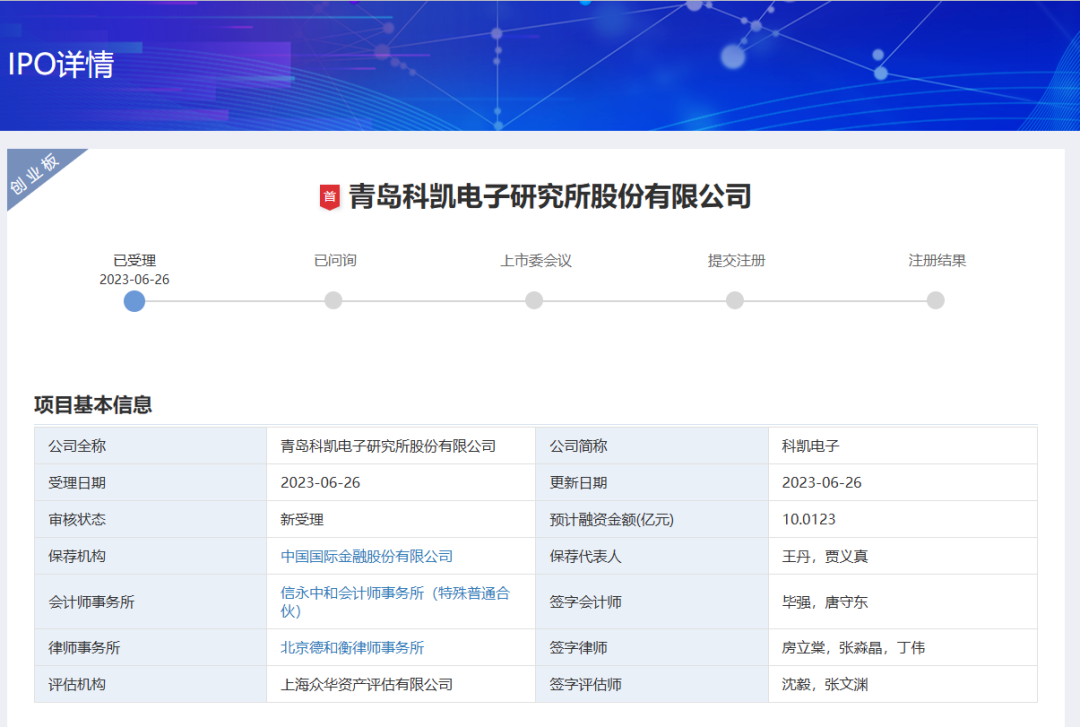Screen dimensions: 1080x727
Task: Click the 2023-06-26 date under 已受理
Action: (x=134, y=279)
